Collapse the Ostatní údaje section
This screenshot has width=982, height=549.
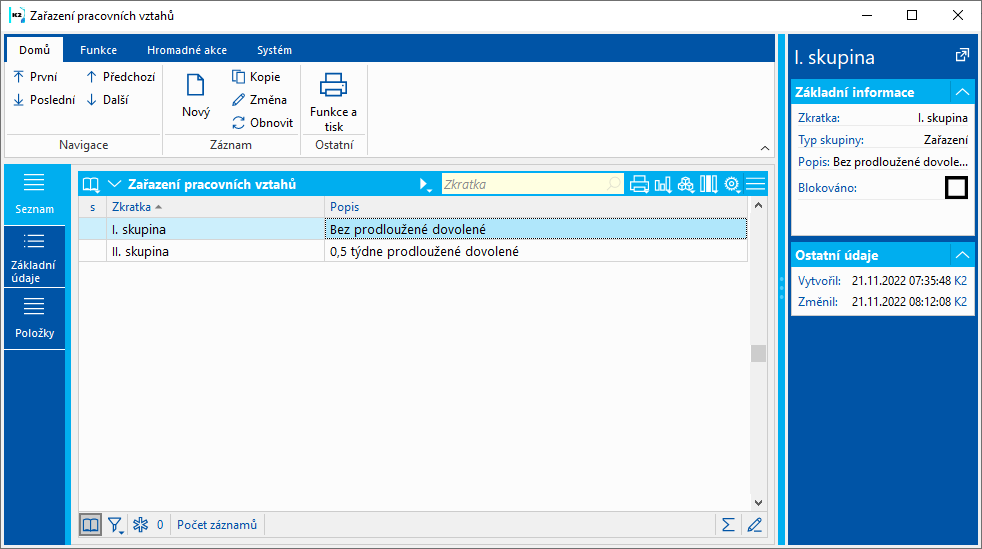click(x=961, y=255)
